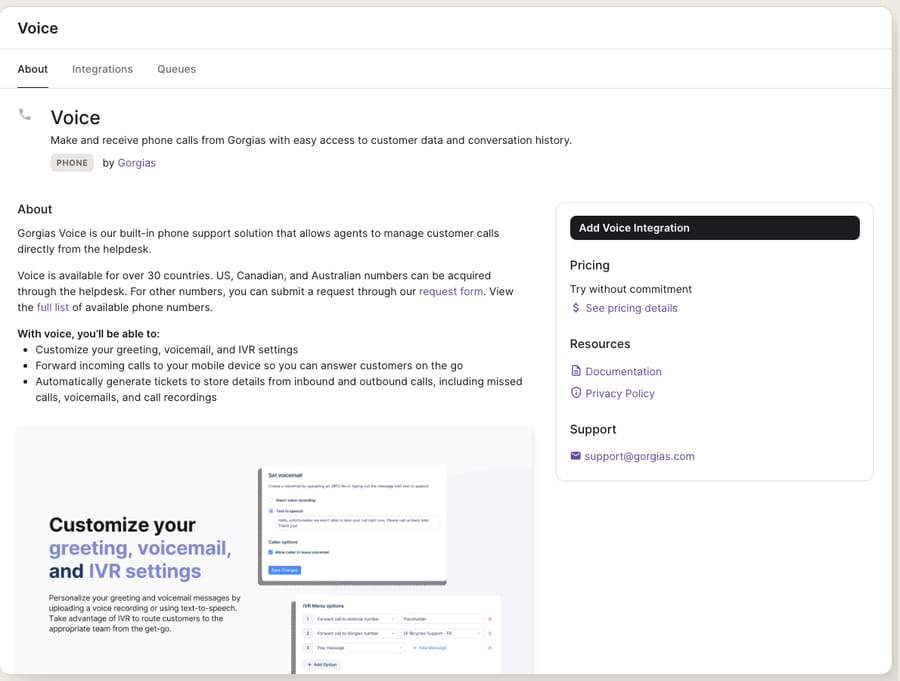
Task: Open the Queues tab
Action: coord(176,69)
